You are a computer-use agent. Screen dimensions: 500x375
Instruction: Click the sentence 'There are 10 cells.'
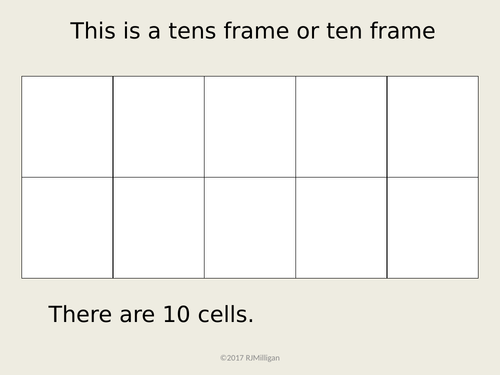click(151, 314)
